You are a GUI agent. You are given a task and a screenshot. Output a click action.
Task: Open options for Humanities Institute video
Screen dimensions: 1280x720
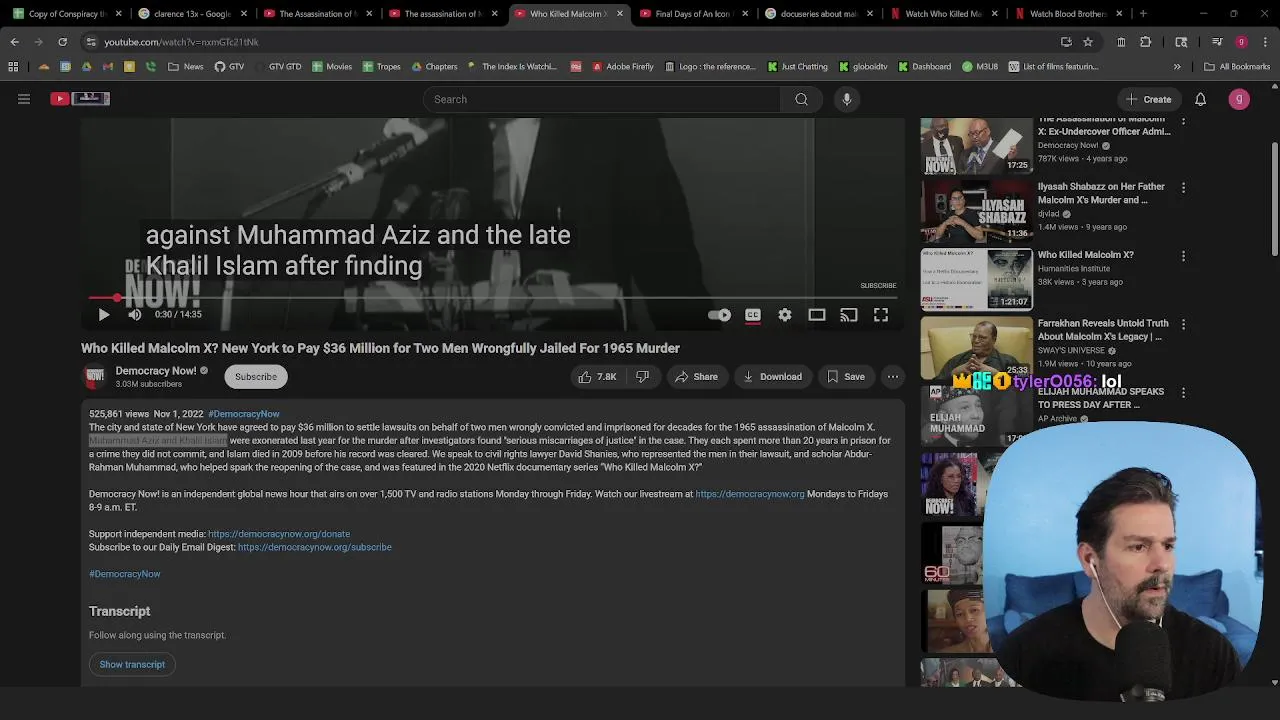(x=1184, y=256)
